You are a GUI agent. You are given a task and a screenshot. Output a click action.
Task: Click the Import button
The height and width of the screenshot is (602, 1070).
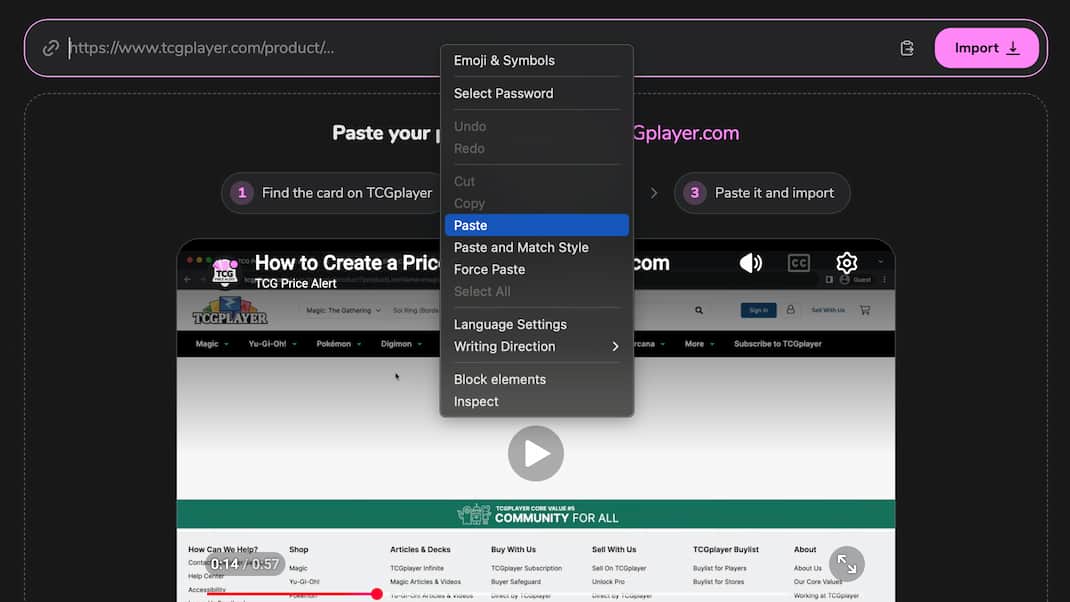986,48
